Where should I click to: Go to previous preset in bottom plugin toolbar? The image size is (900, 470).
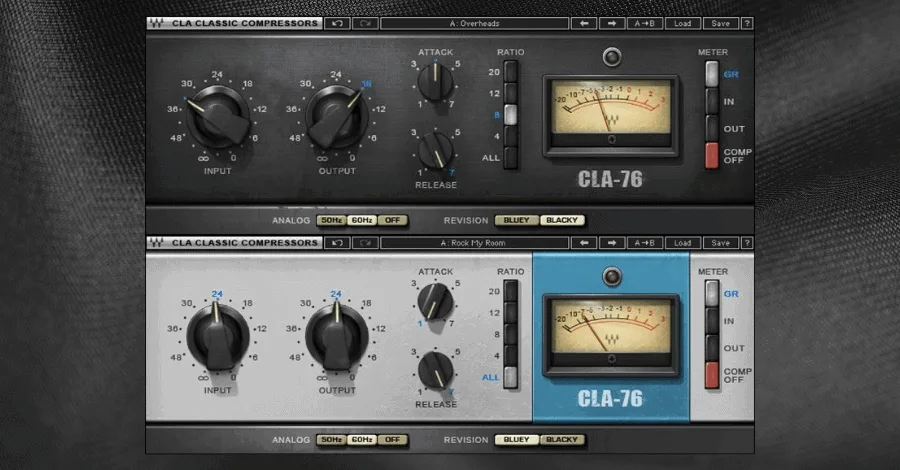[584, 243]
